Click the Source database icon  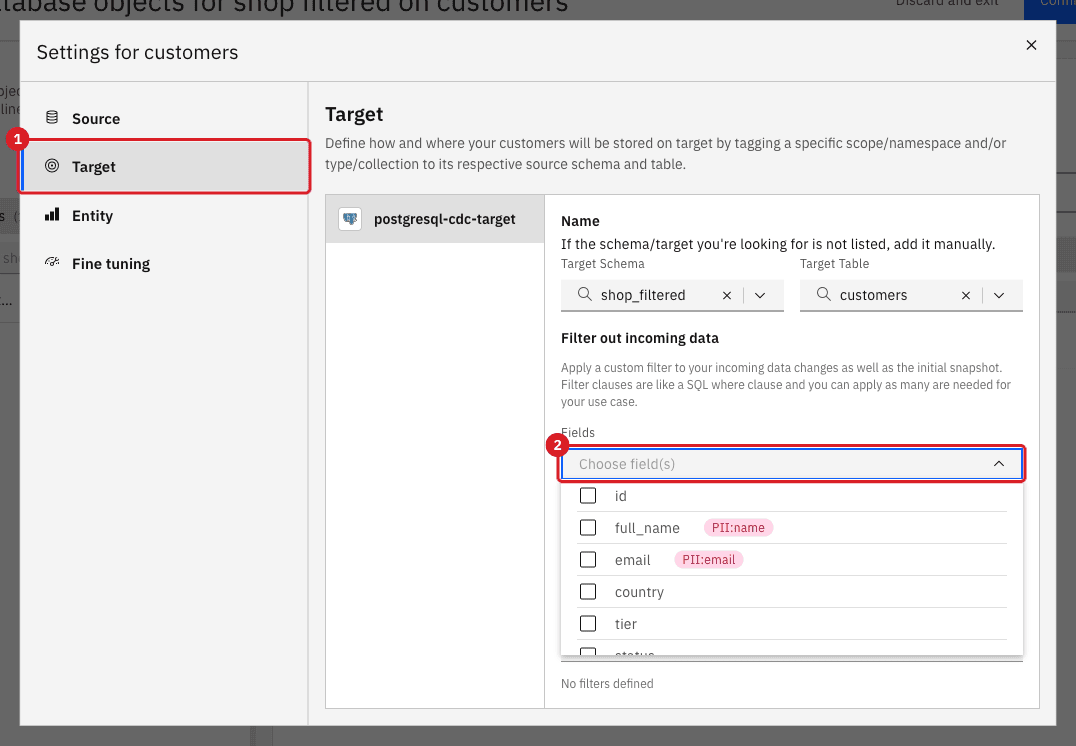pyautogui.click(x=52, y=117)
